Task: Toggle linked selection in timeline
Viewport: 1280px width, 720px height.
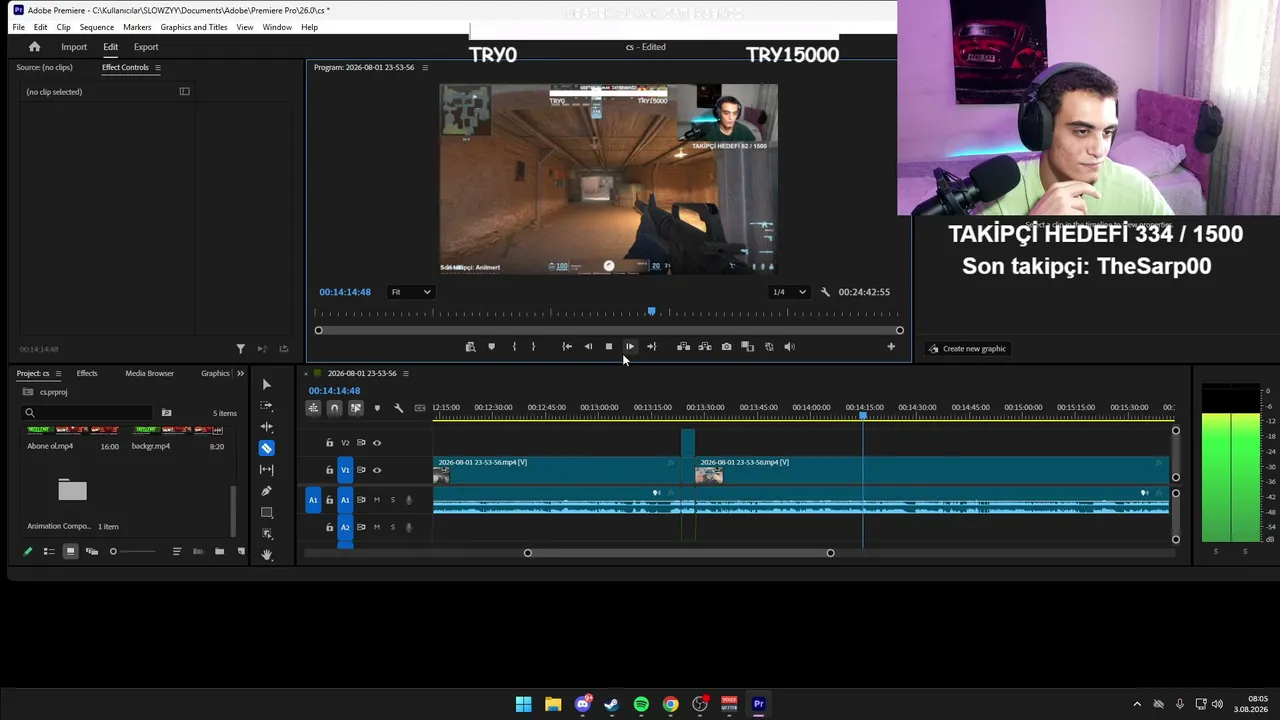Action: coord(356,408)
